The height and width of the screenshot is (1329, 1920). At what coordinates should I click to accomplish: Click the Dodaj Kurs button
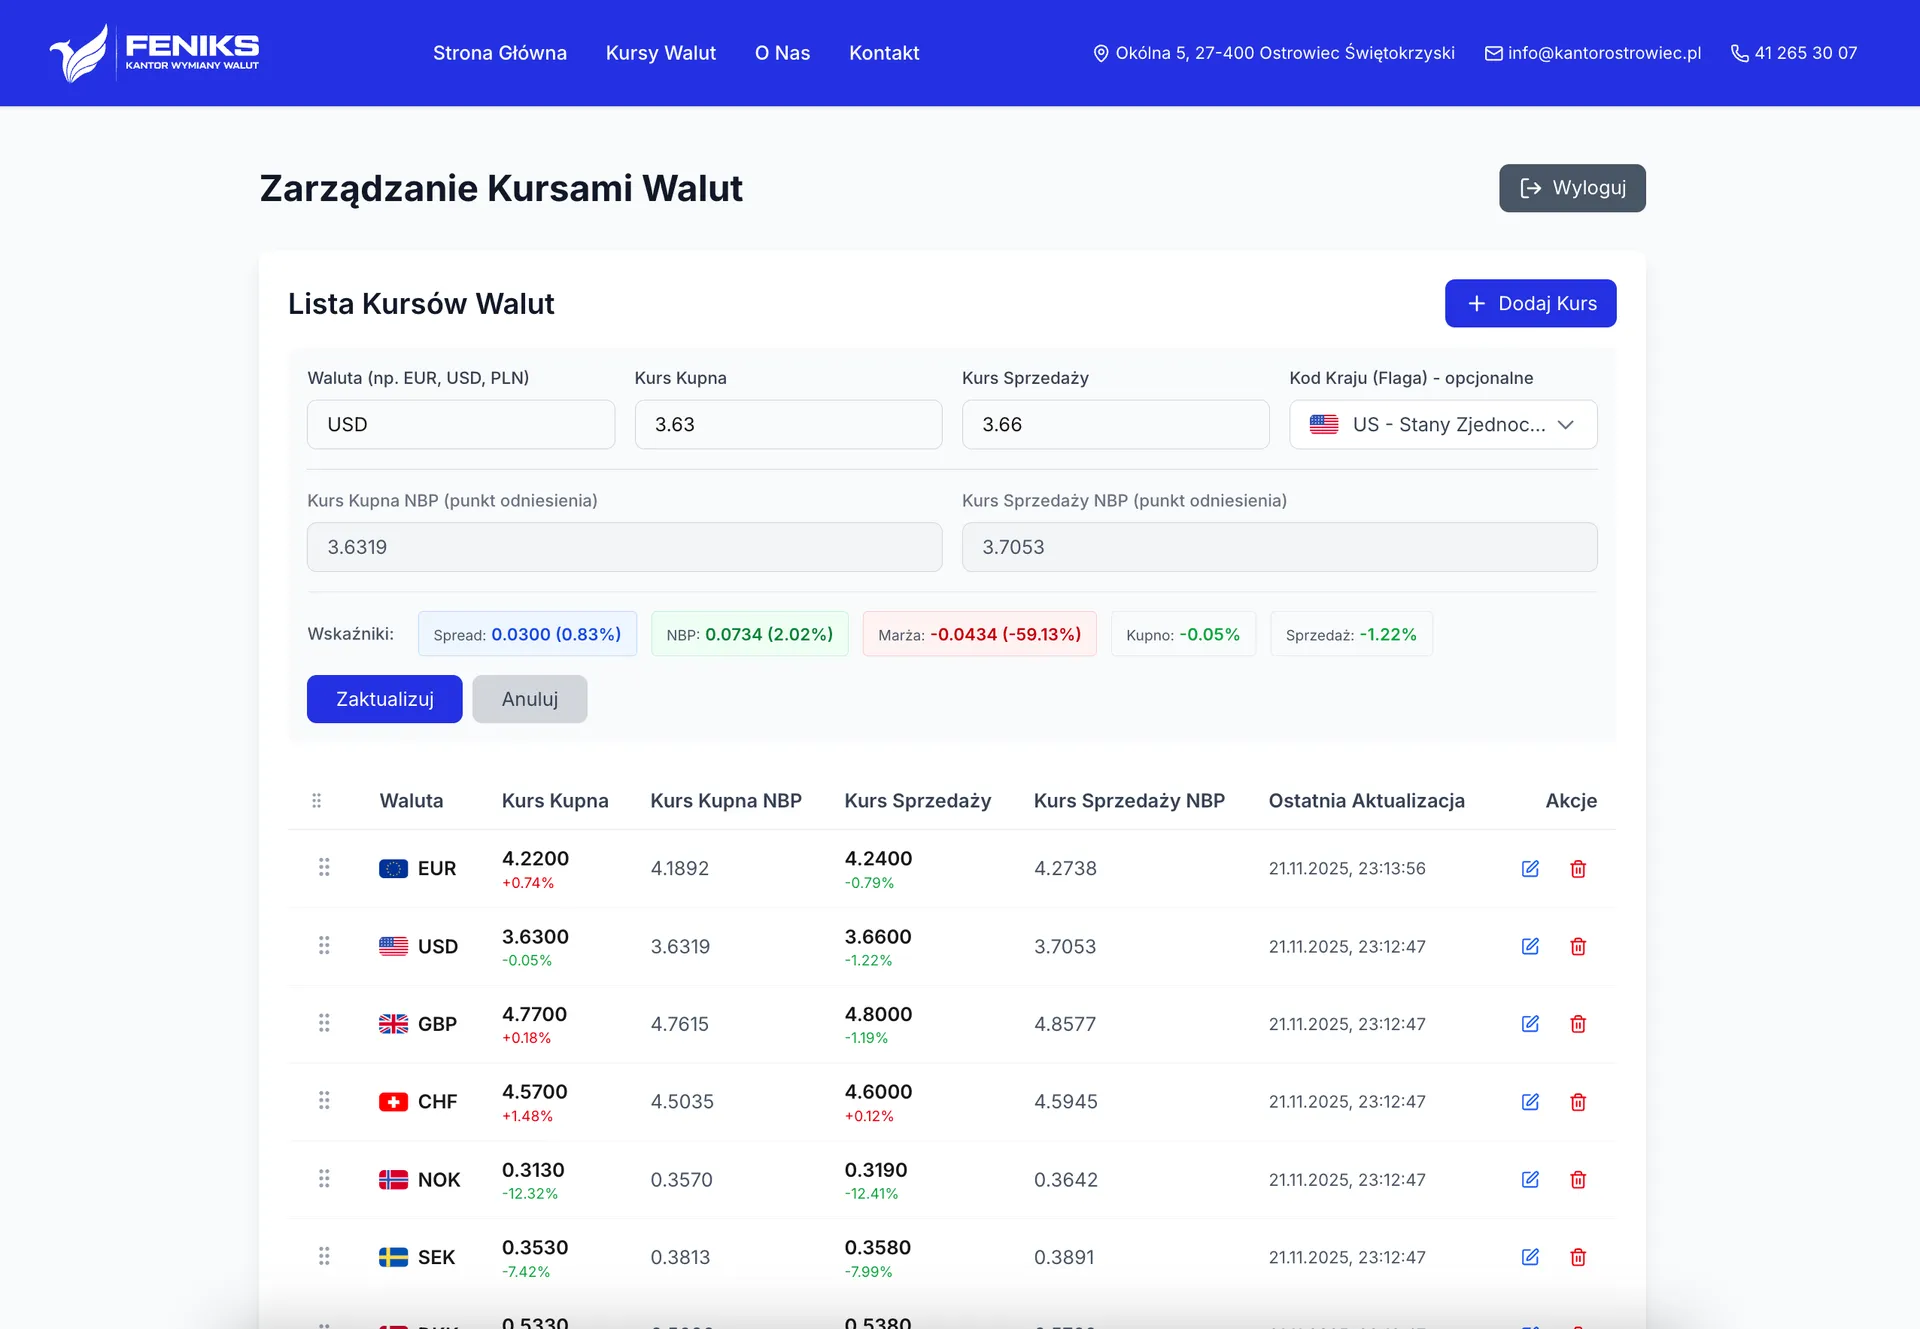1530,303
